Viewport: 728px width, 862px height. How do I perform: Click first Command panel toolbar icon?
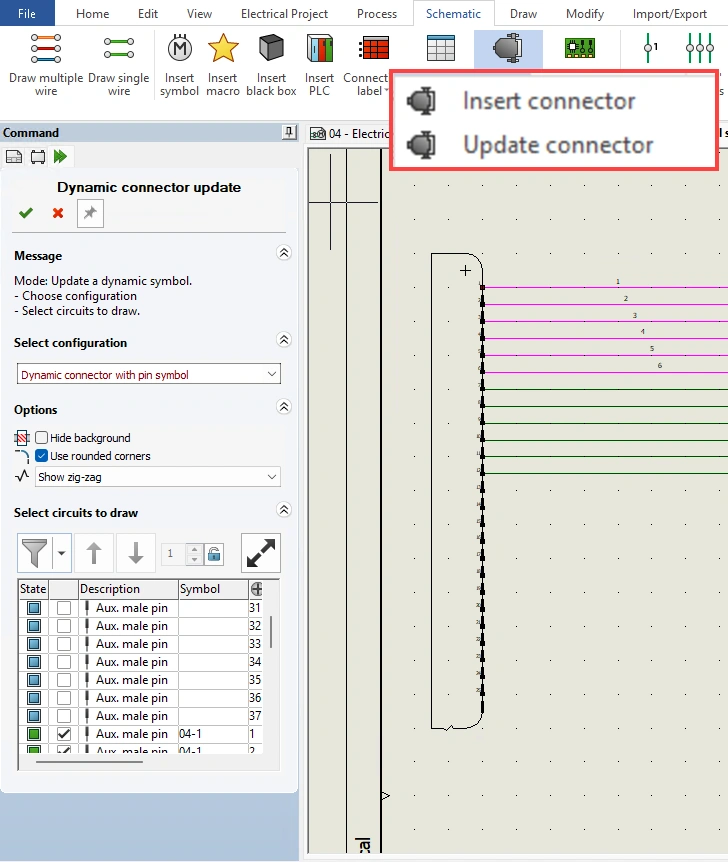tap(14, 157)
